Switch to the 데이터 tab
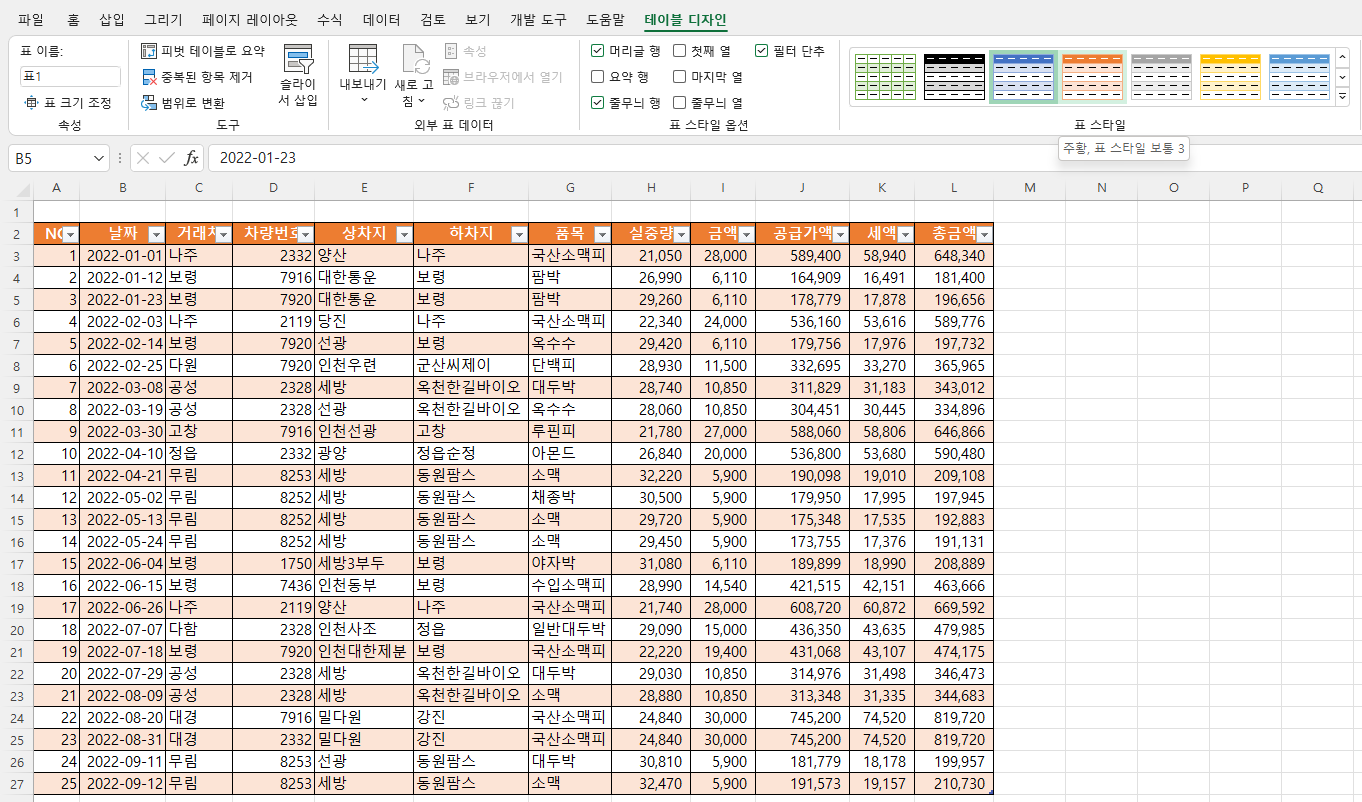This screenshot has height=802, width=1362. point(382,19)
